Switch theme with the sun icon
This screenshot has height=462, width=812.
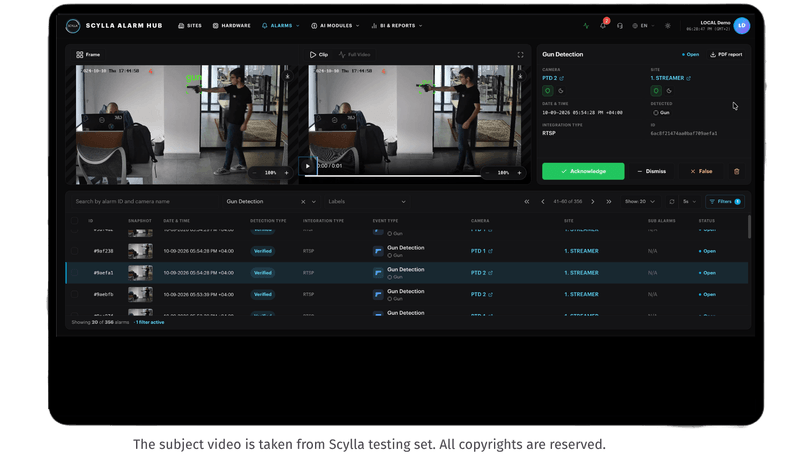[x=668, y=25]
